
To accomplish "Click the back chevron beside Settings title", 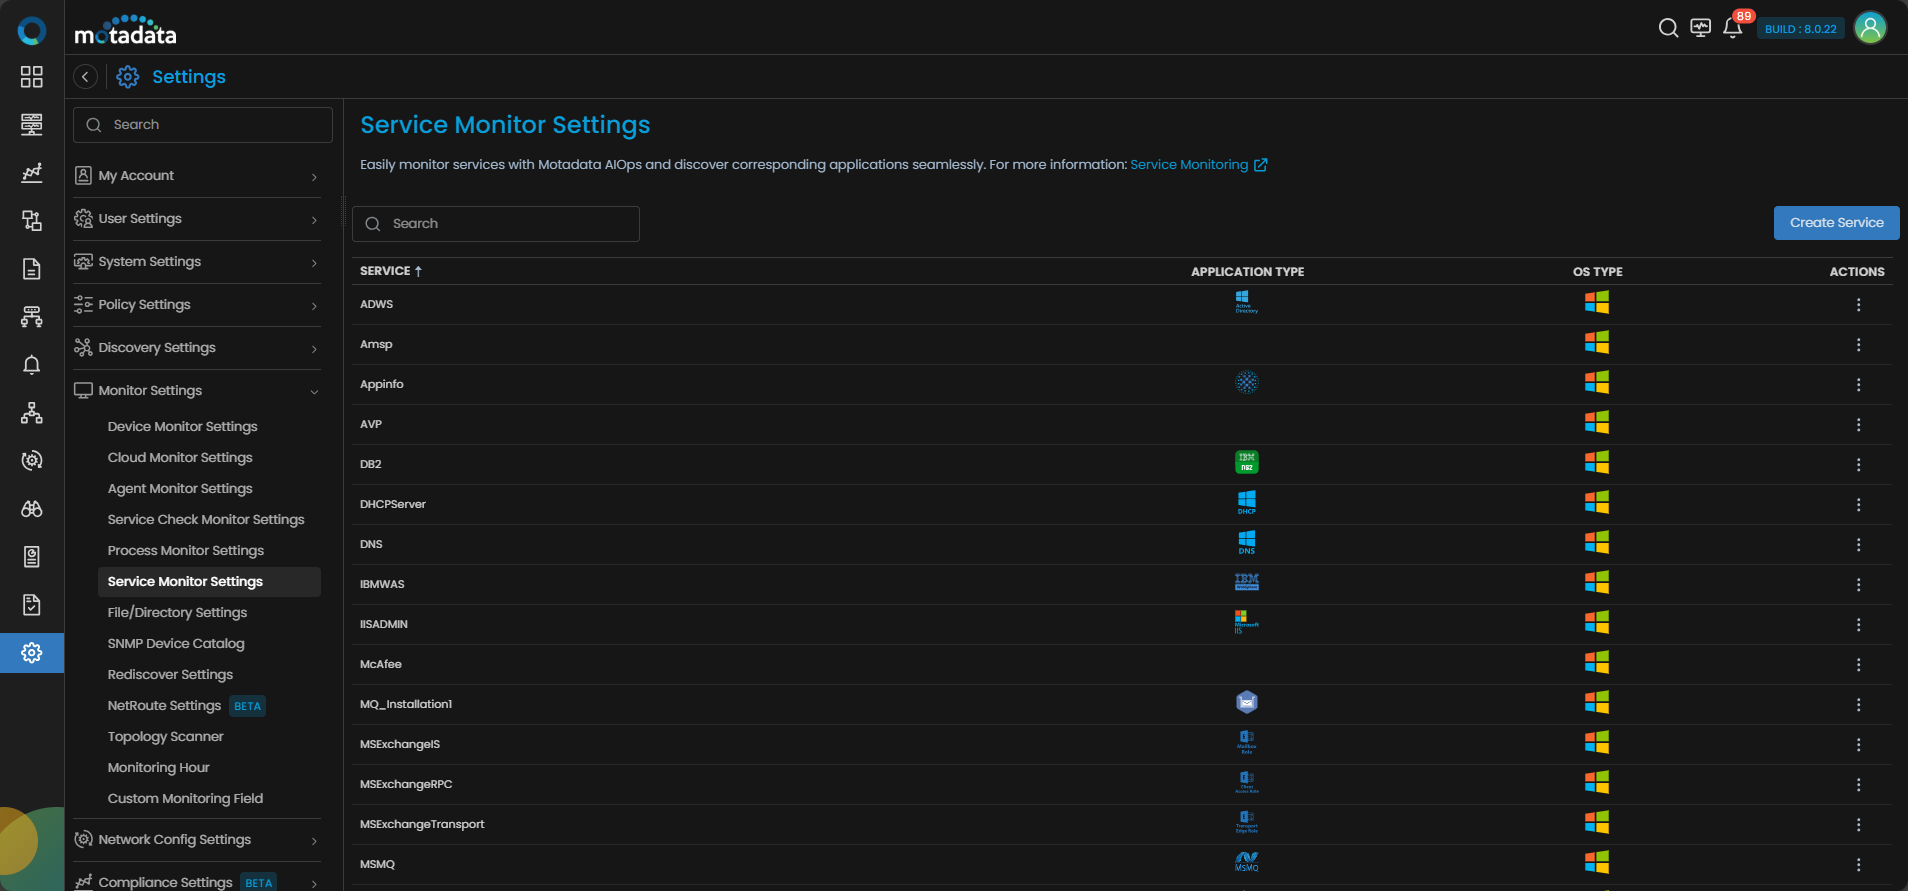I will point(86,77).
